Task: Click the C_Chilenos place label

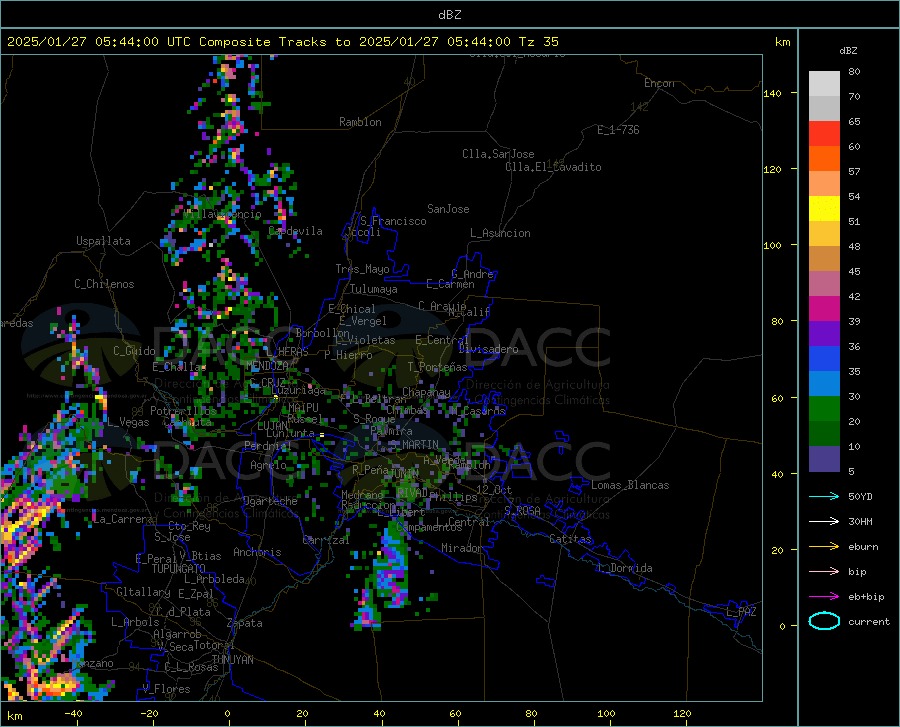Action: [104, 284]
